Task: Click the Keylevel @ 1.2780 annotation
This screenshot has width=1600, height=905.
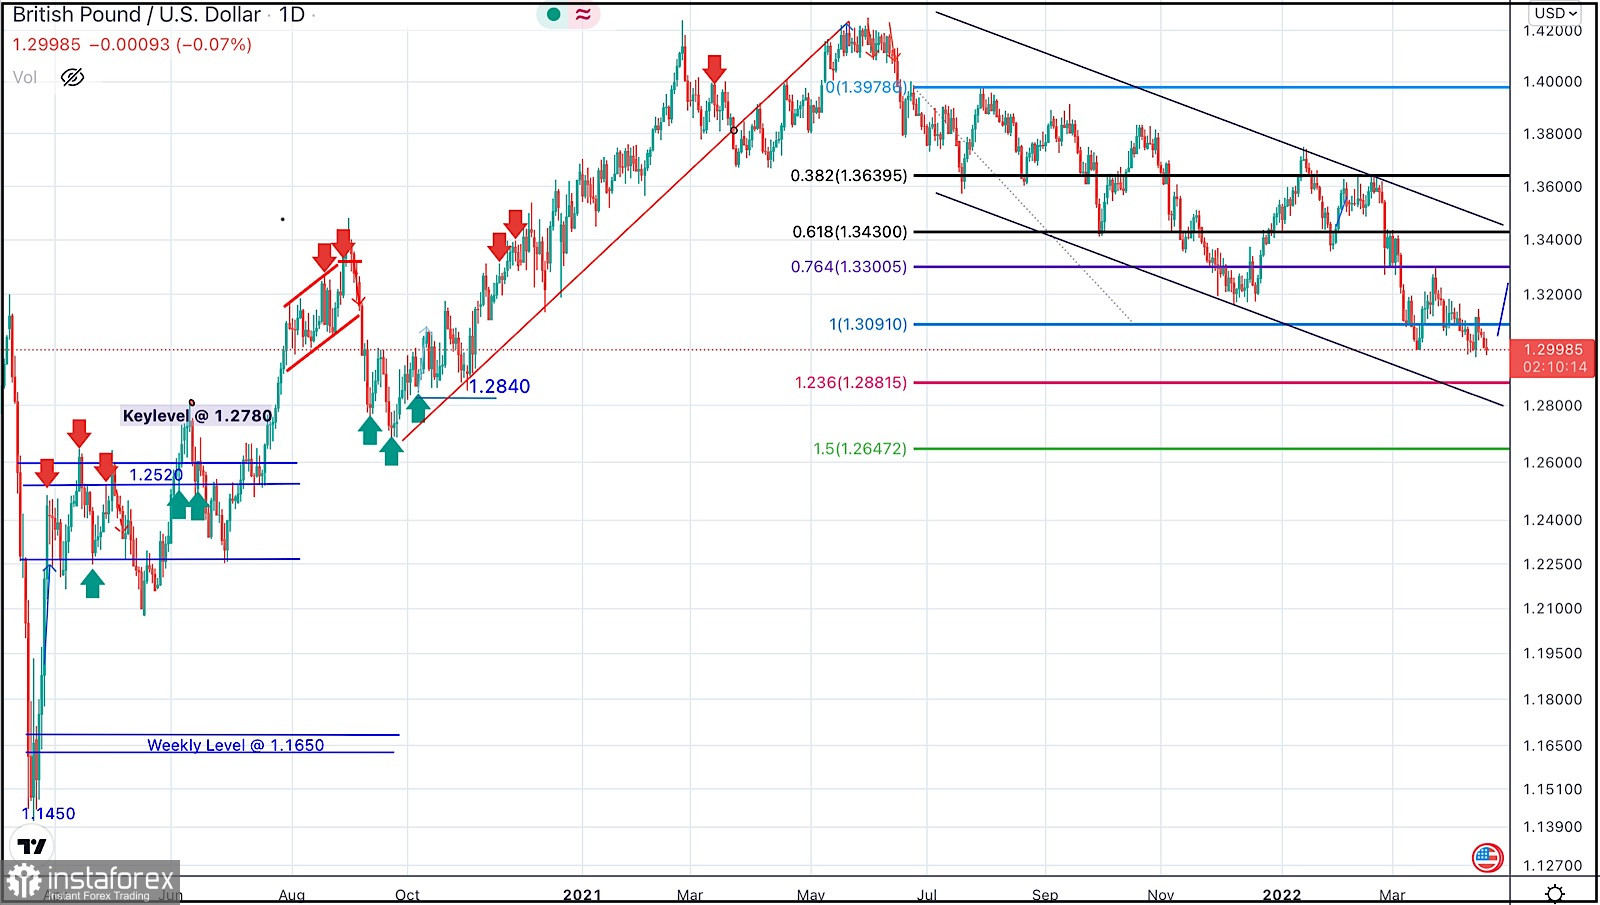Action: pos(197,415)
